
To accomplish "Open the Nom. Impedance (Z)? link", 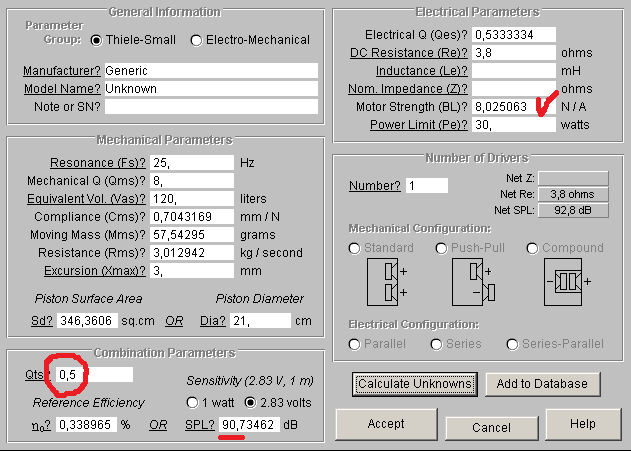I will click(408, 89).
